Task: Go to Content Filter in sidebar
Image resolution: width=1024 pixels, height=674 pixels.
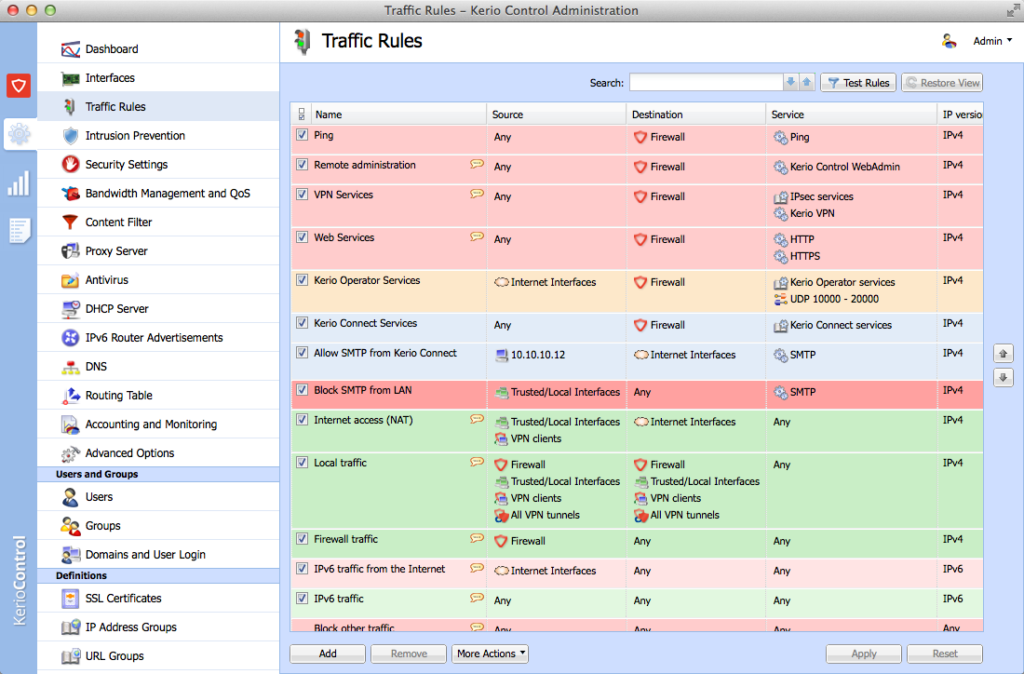Action: (118, 222)
